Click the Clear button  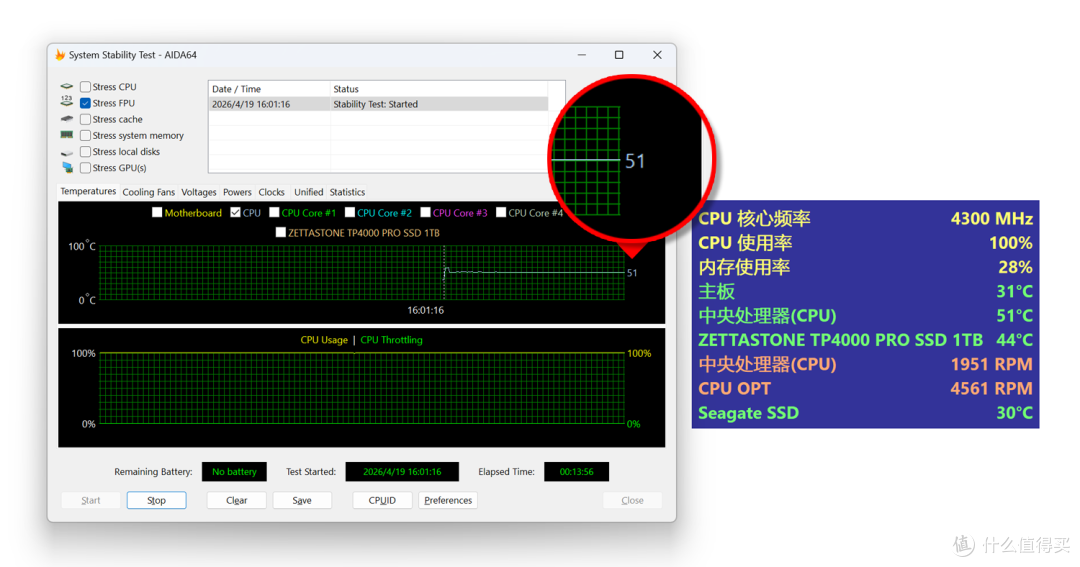(236, 500)
